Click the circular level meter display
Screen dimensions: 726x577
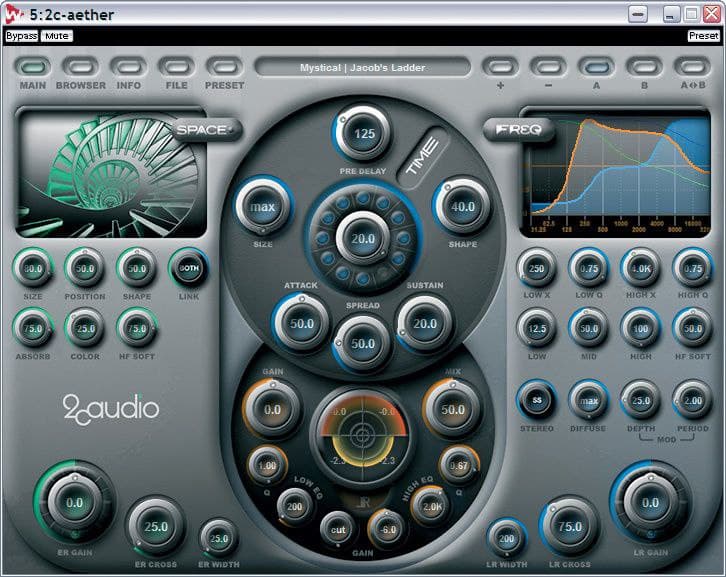coord(363,435)
